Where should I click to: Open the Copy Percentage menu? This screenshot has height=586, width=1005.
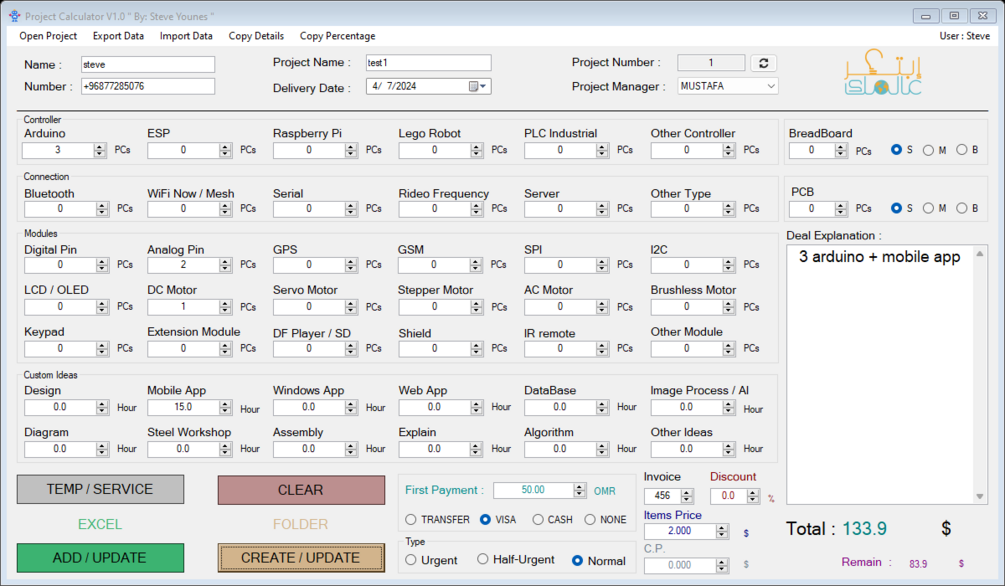tap(337, 36)
